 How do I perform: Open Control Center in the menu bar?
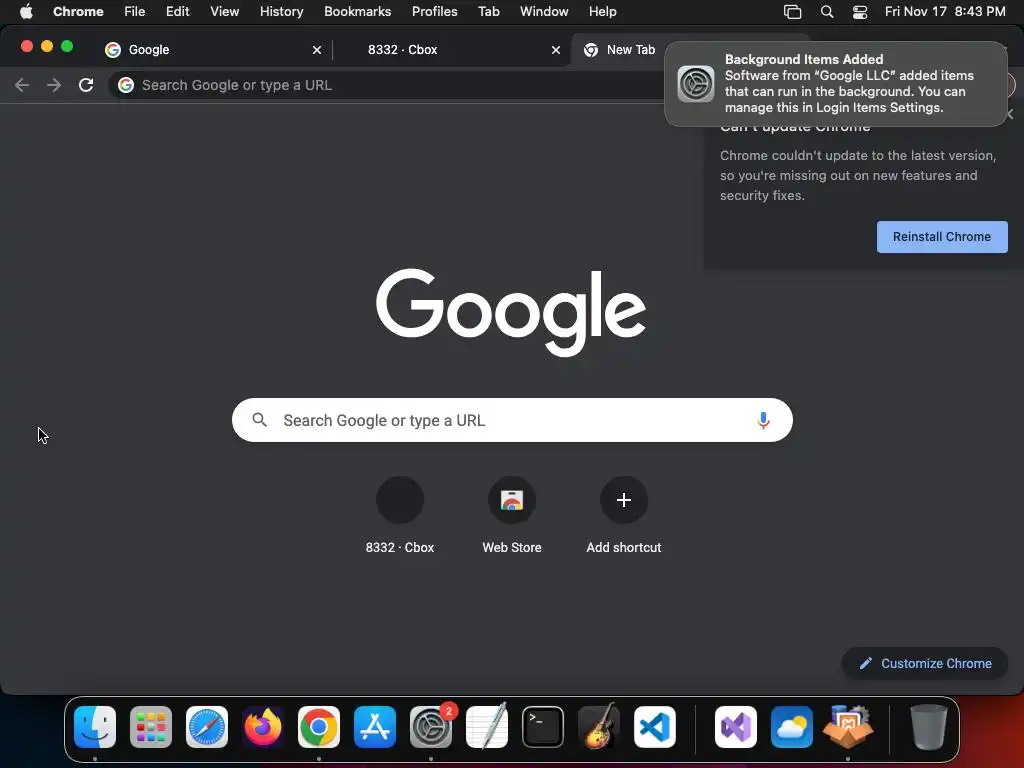(x=859, y=11)
